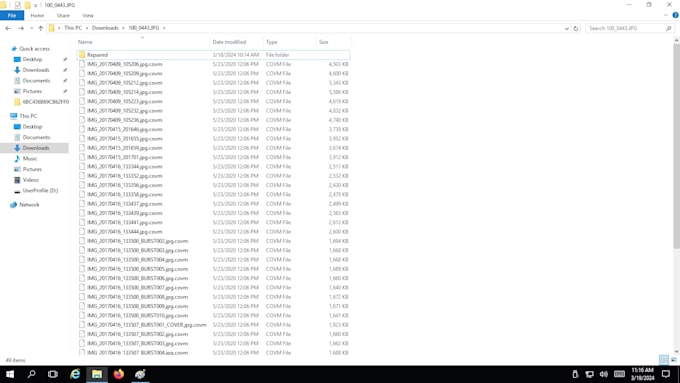Switch to Large icons view layout icon
Viewport: 680px width, 383px height.
(x=673, y=360)
